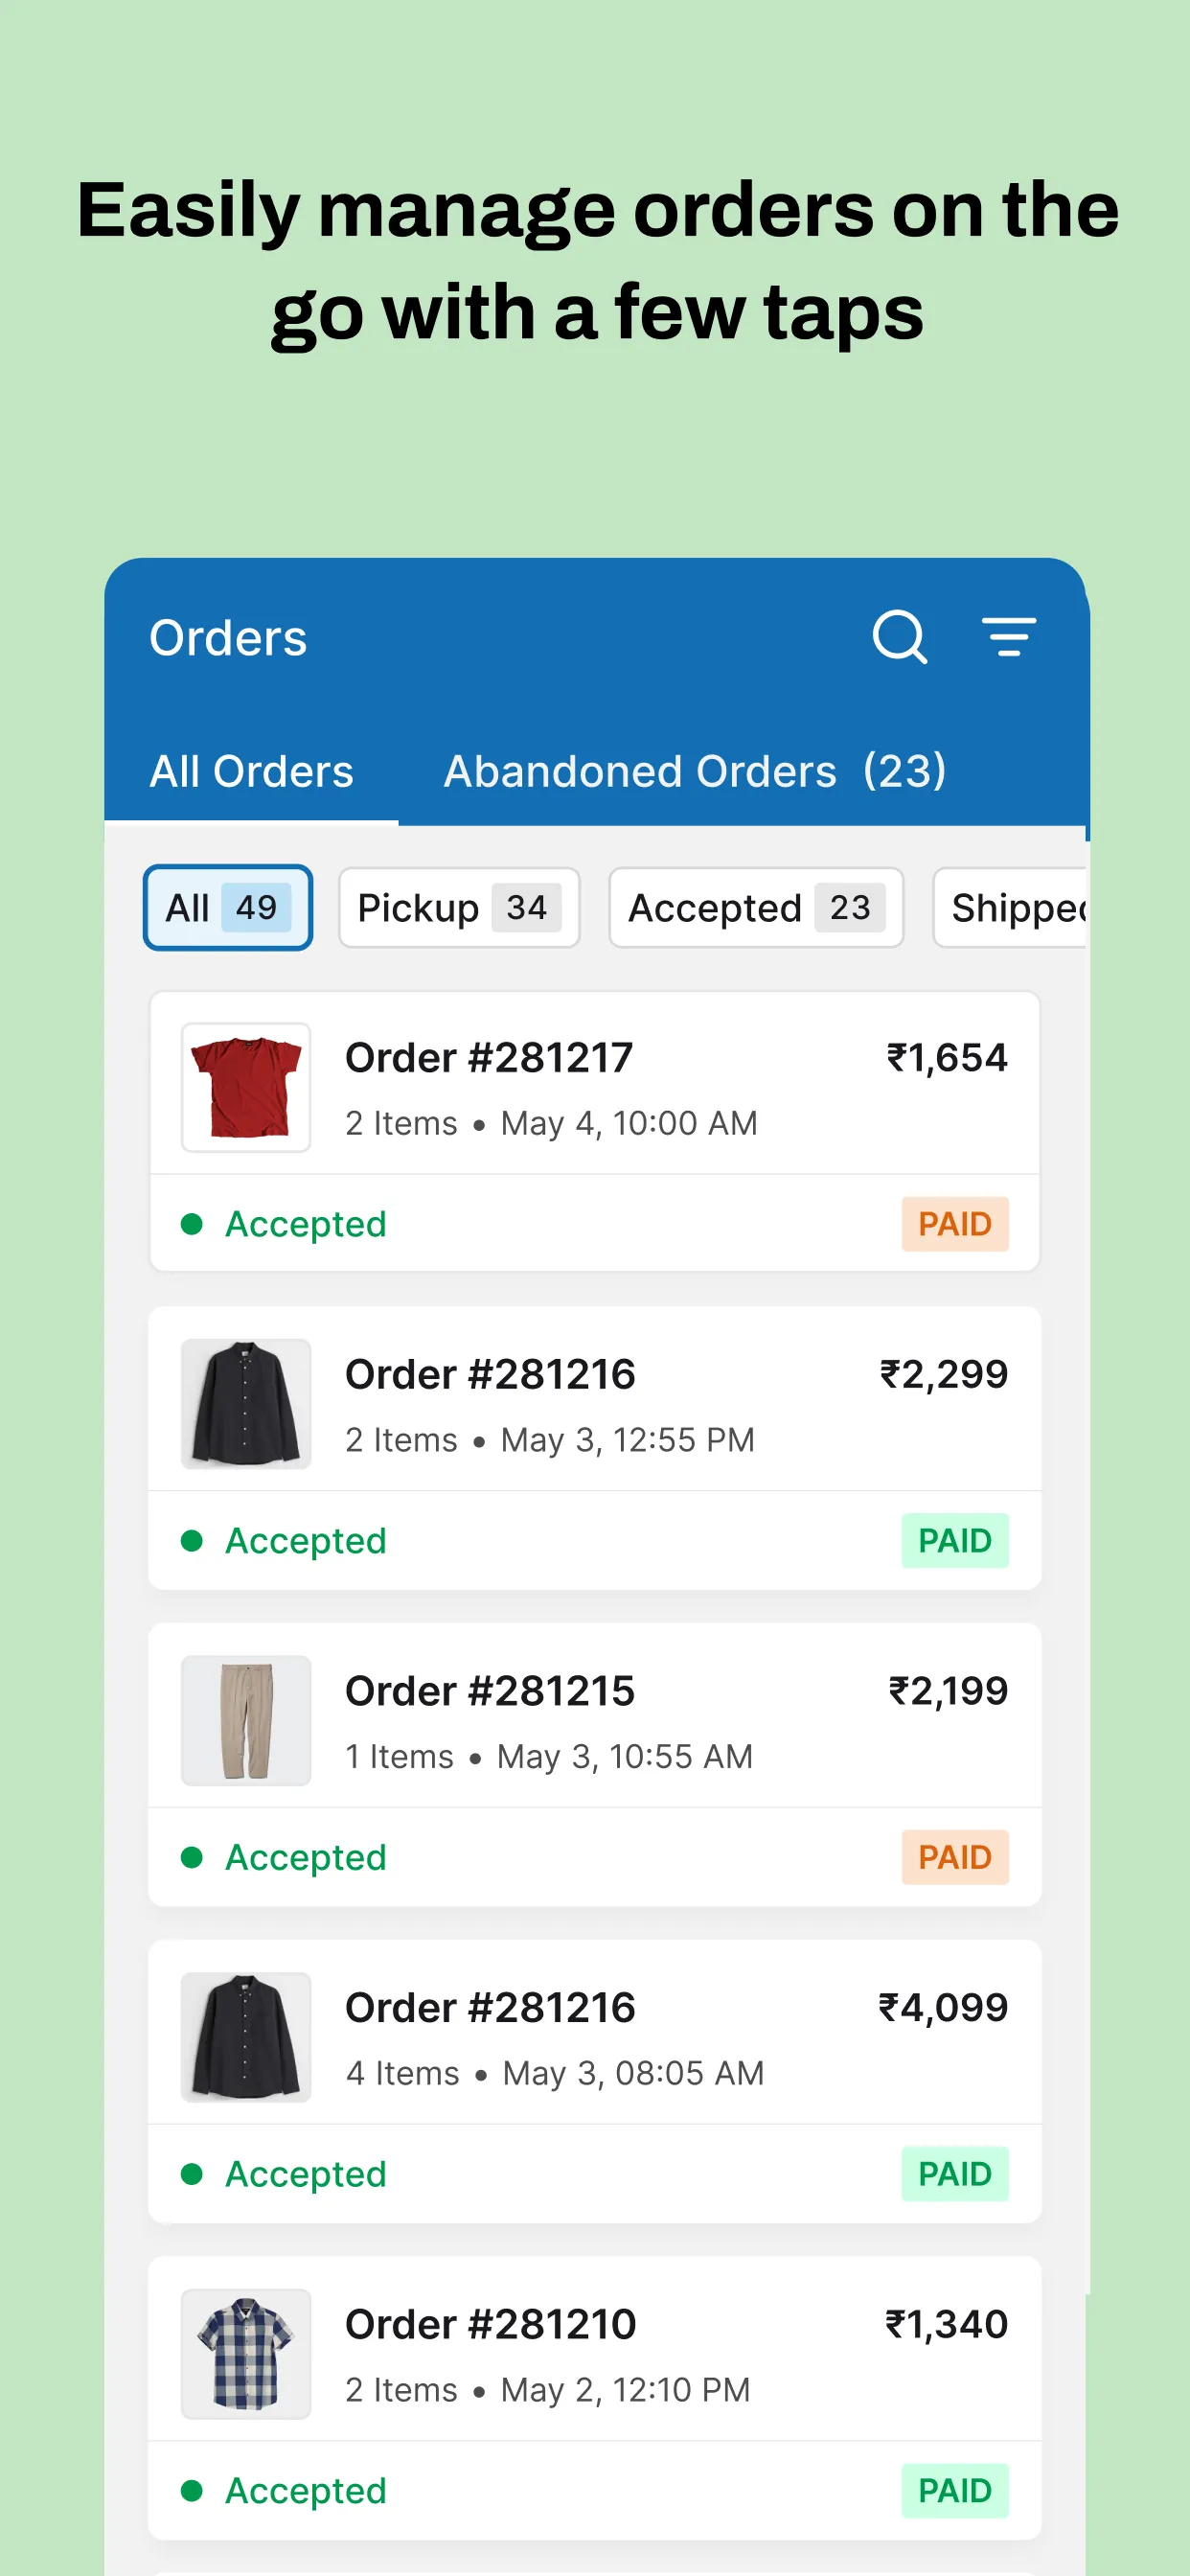
Task: Enable the Pickup 34 filter
Action: [458, 908]
